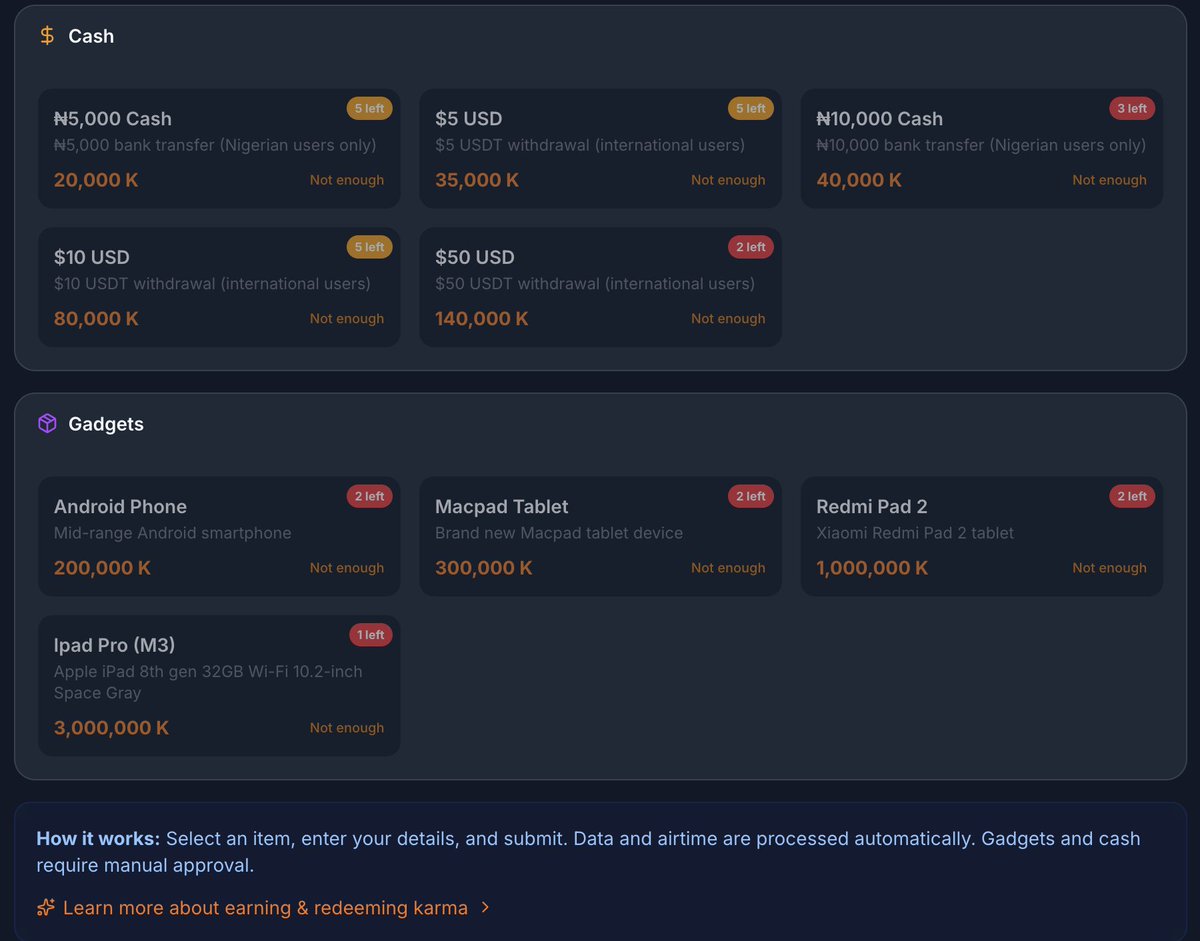Screen dimensions: 1200x941
Task: Click the 1,000,000 K price
Action: click(872, 568)
